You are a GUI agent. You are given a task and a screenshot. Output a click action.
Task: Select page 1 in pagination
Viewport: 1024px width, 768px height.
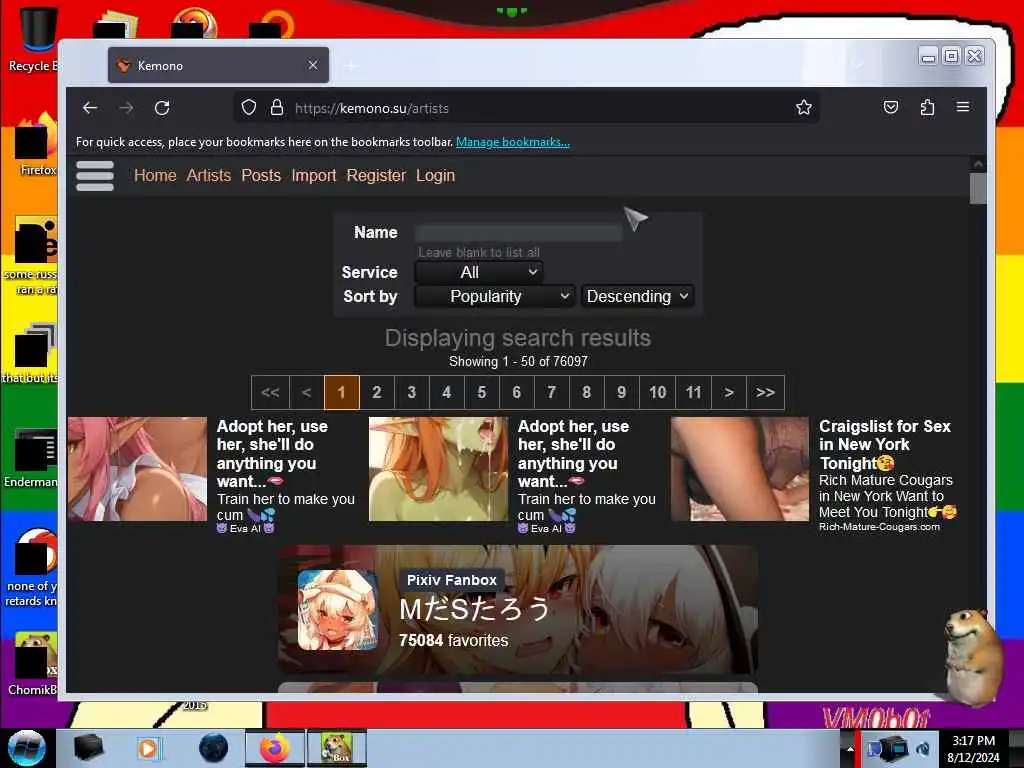click(x=341, y=392)
